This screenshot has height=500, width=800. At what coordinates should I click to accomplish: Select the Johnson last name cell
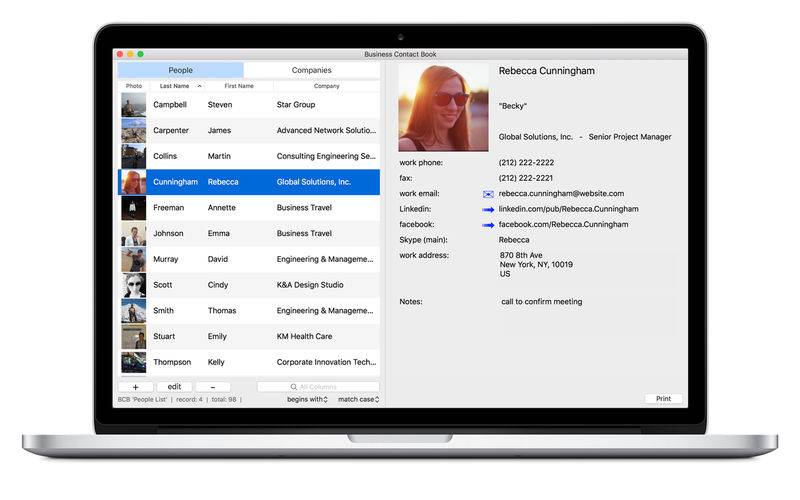pos(168,234)
